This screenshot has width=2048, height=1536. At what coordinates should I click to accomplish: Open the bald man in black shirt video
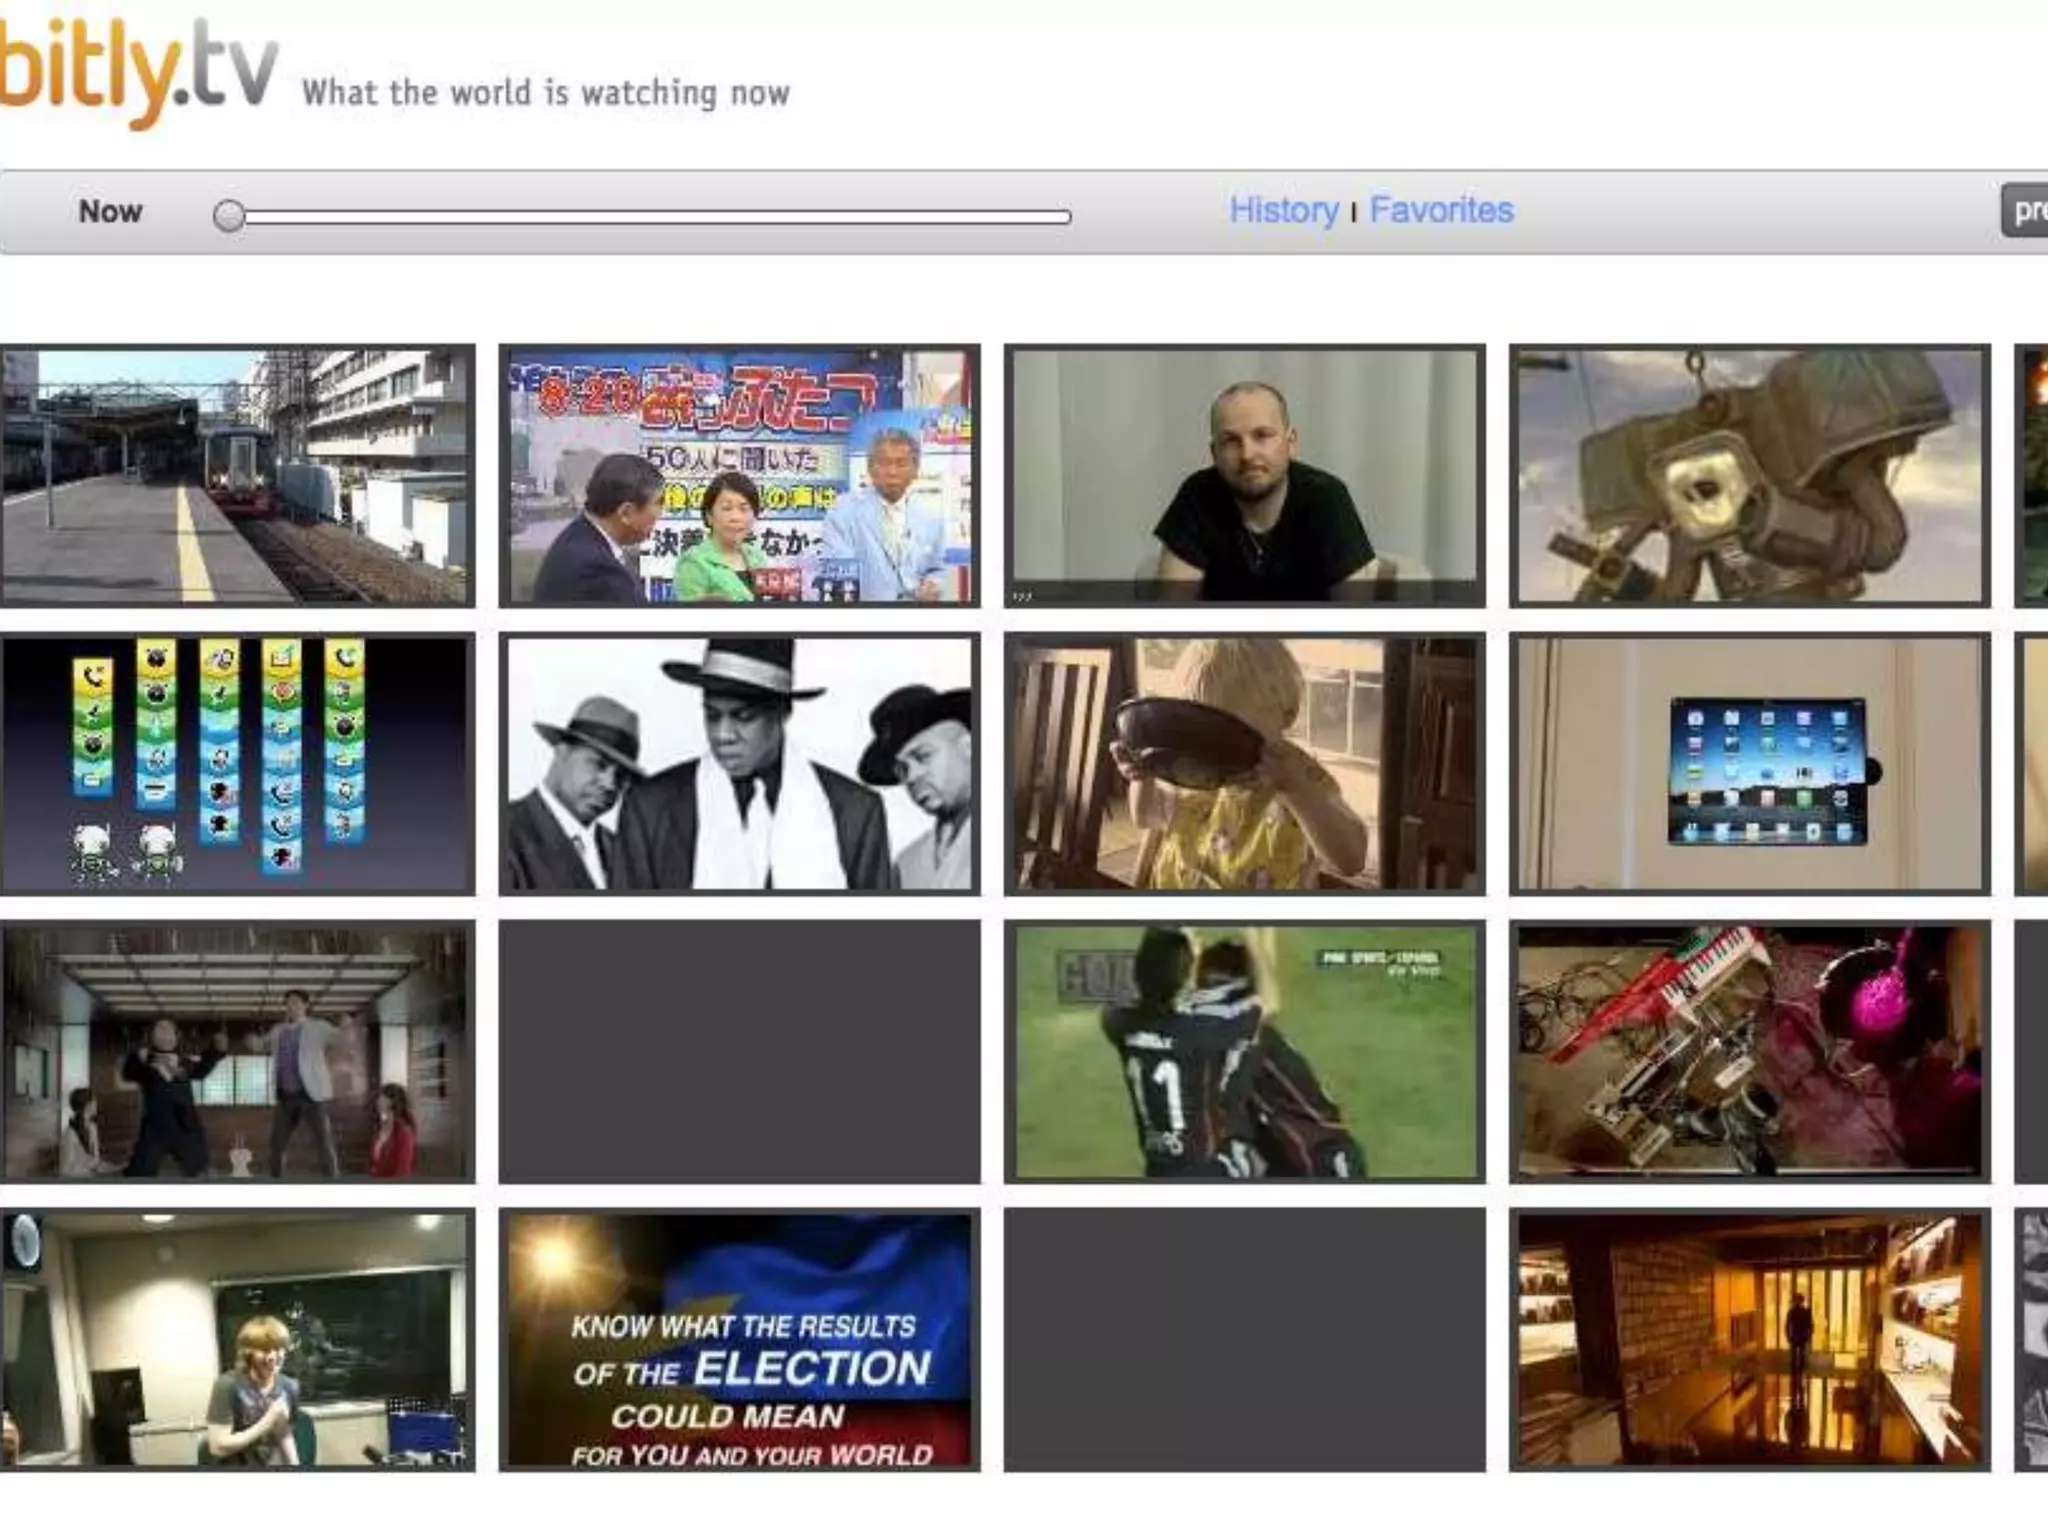pos(1244,476)
